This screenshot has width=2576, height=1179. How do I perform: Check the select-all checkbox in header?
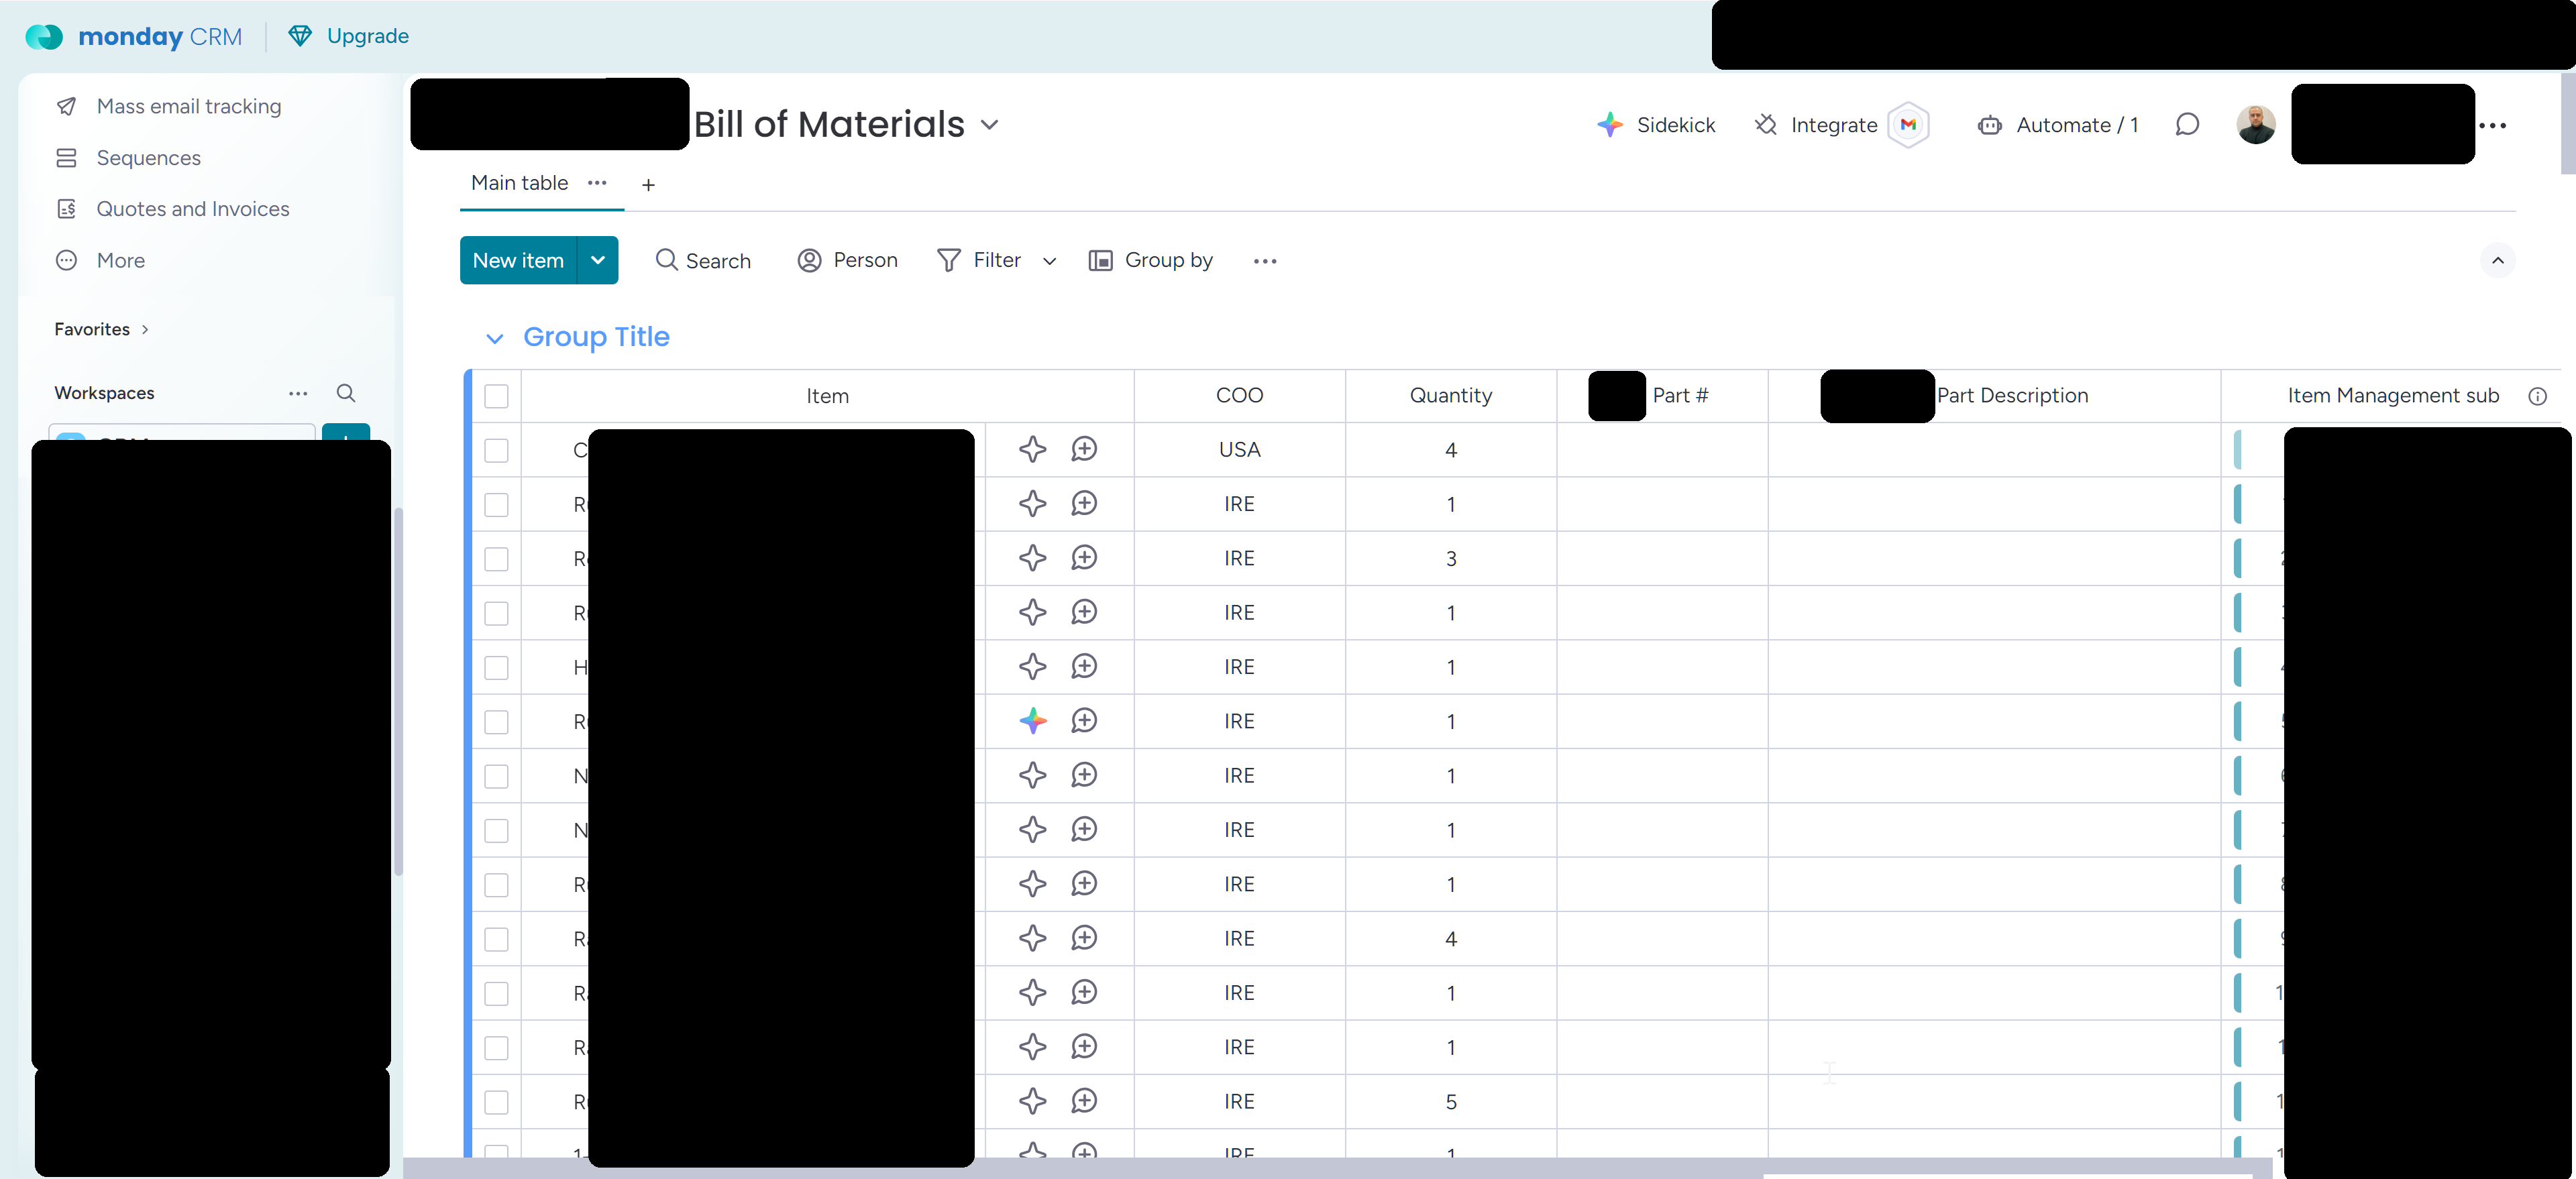tap(496, 396)
